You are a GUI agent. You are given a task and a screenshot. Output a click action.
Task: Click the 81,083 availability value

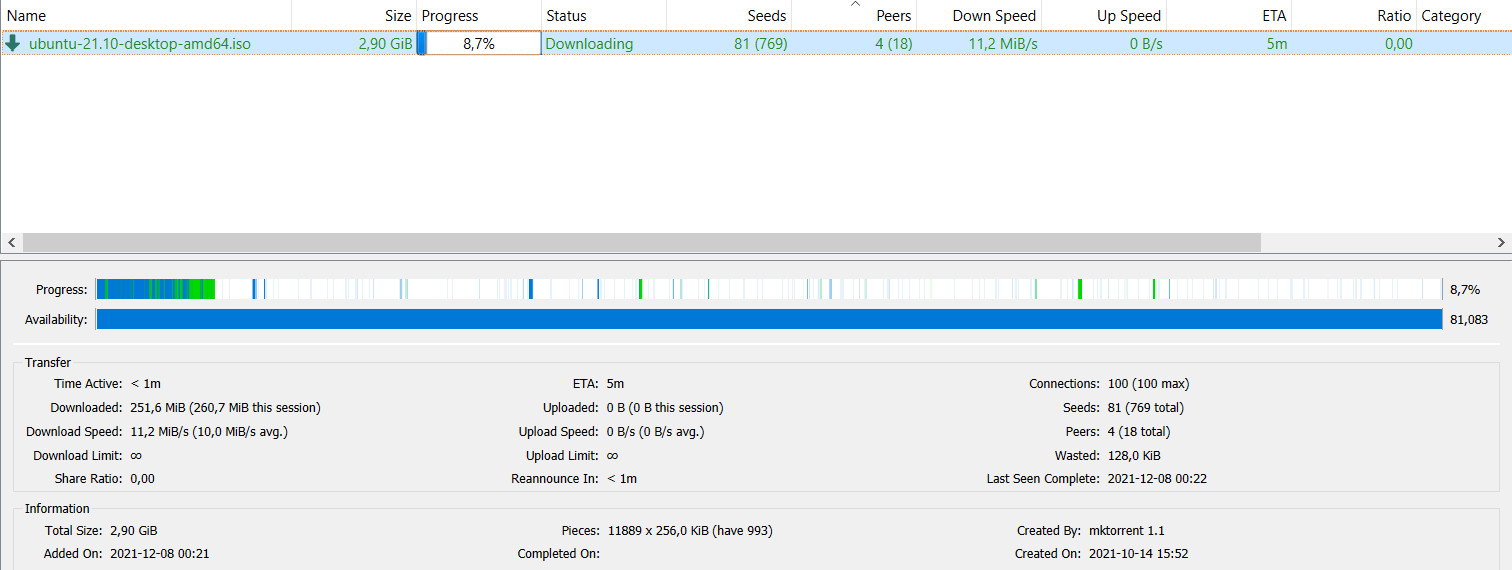1468,320
